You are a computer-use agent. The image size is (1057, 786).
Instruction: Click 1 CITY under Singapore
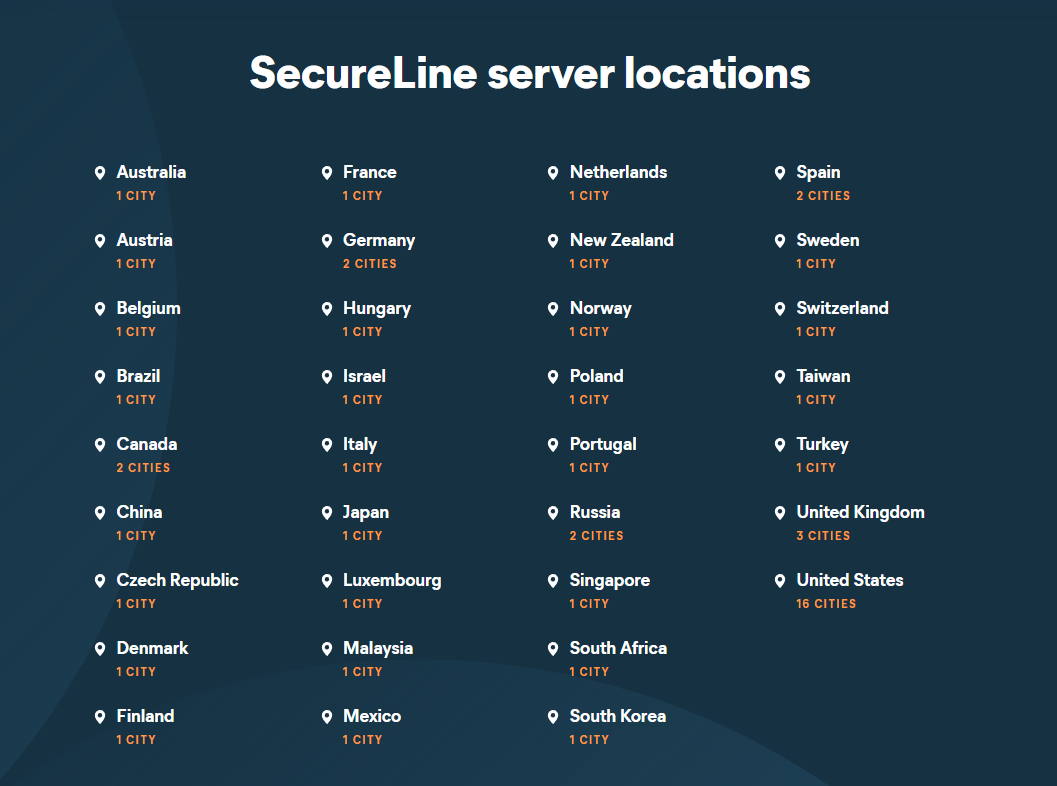tap(588, 604)
